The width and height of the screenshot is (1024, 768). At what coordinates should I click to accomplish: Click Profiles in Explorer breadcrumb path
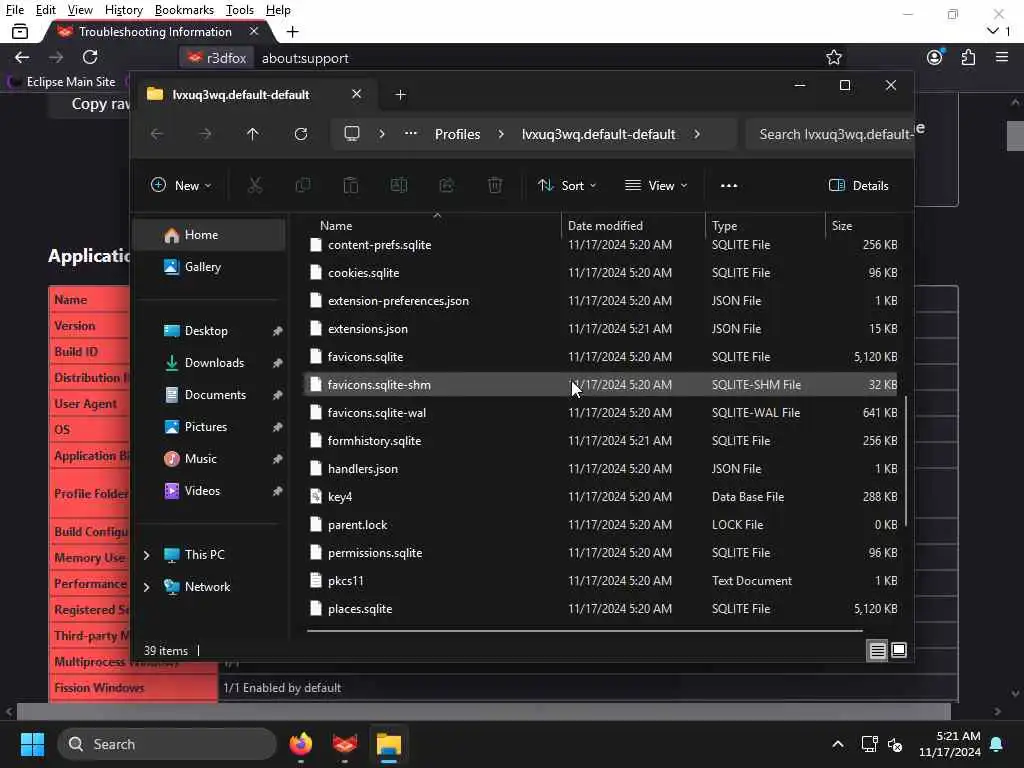click(457, 134)
